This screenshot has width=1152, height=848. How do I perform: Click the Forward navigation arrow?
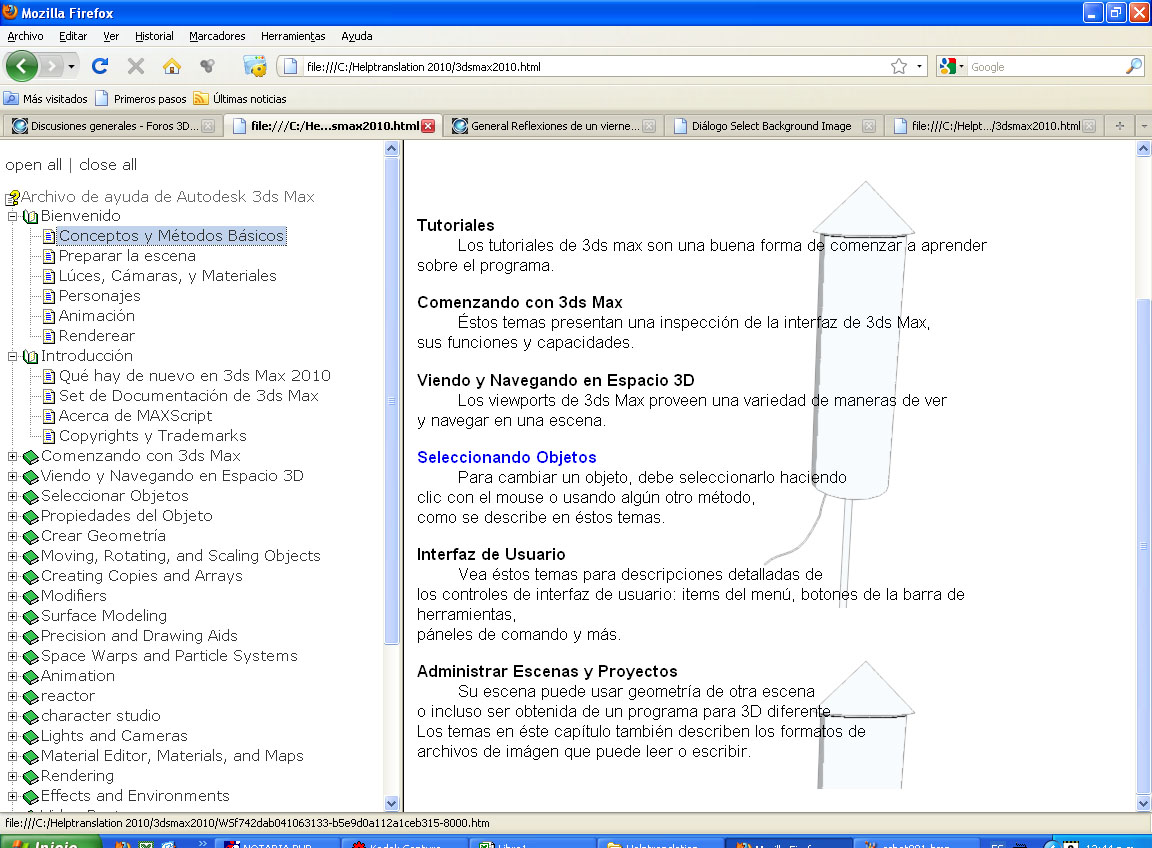[x=51, y=67]
